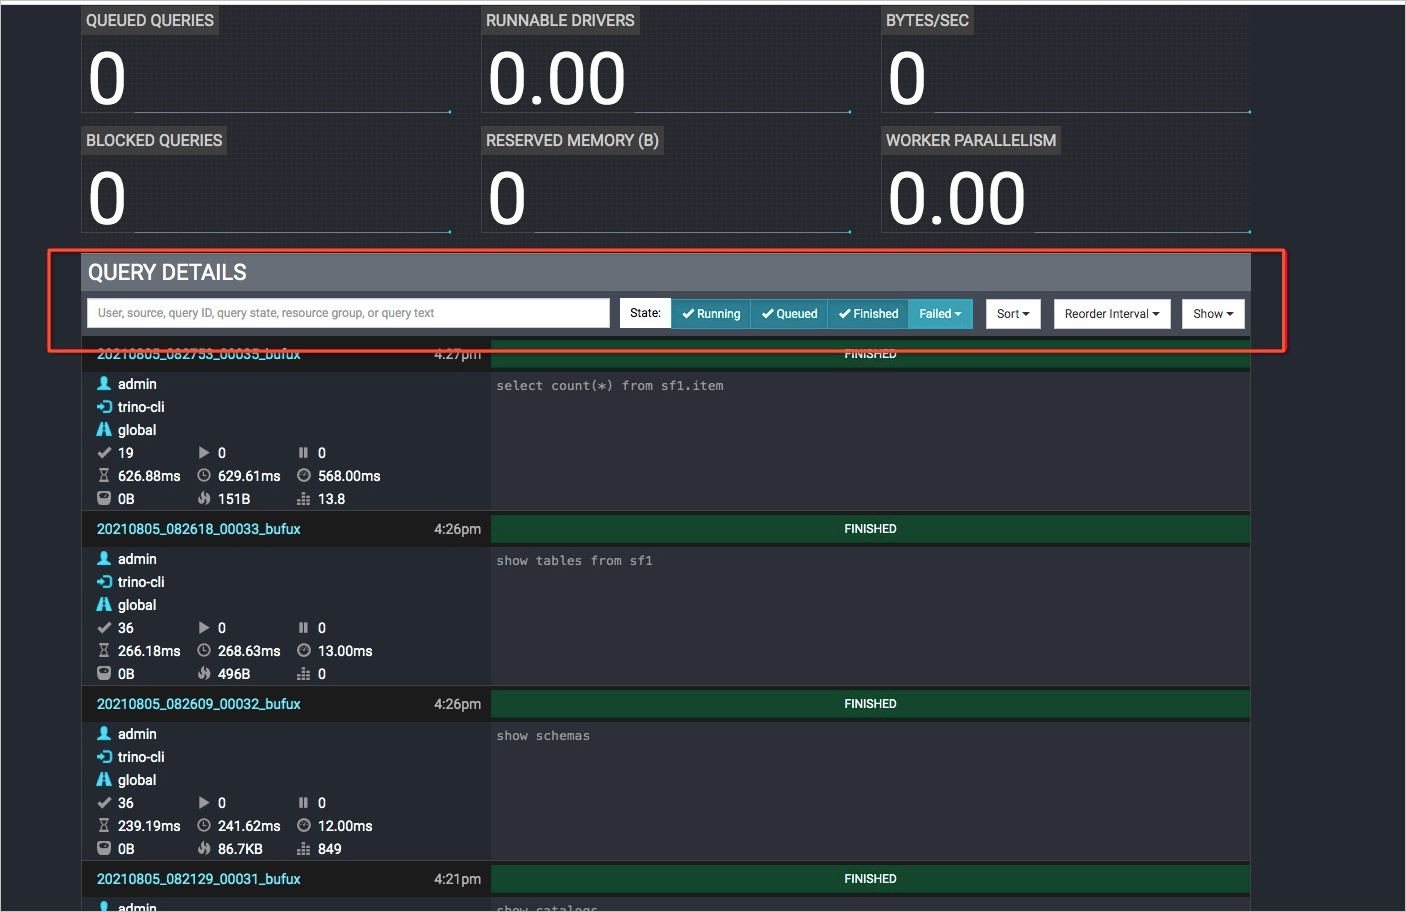Open the Sort dropdown

coord(1013,314)
